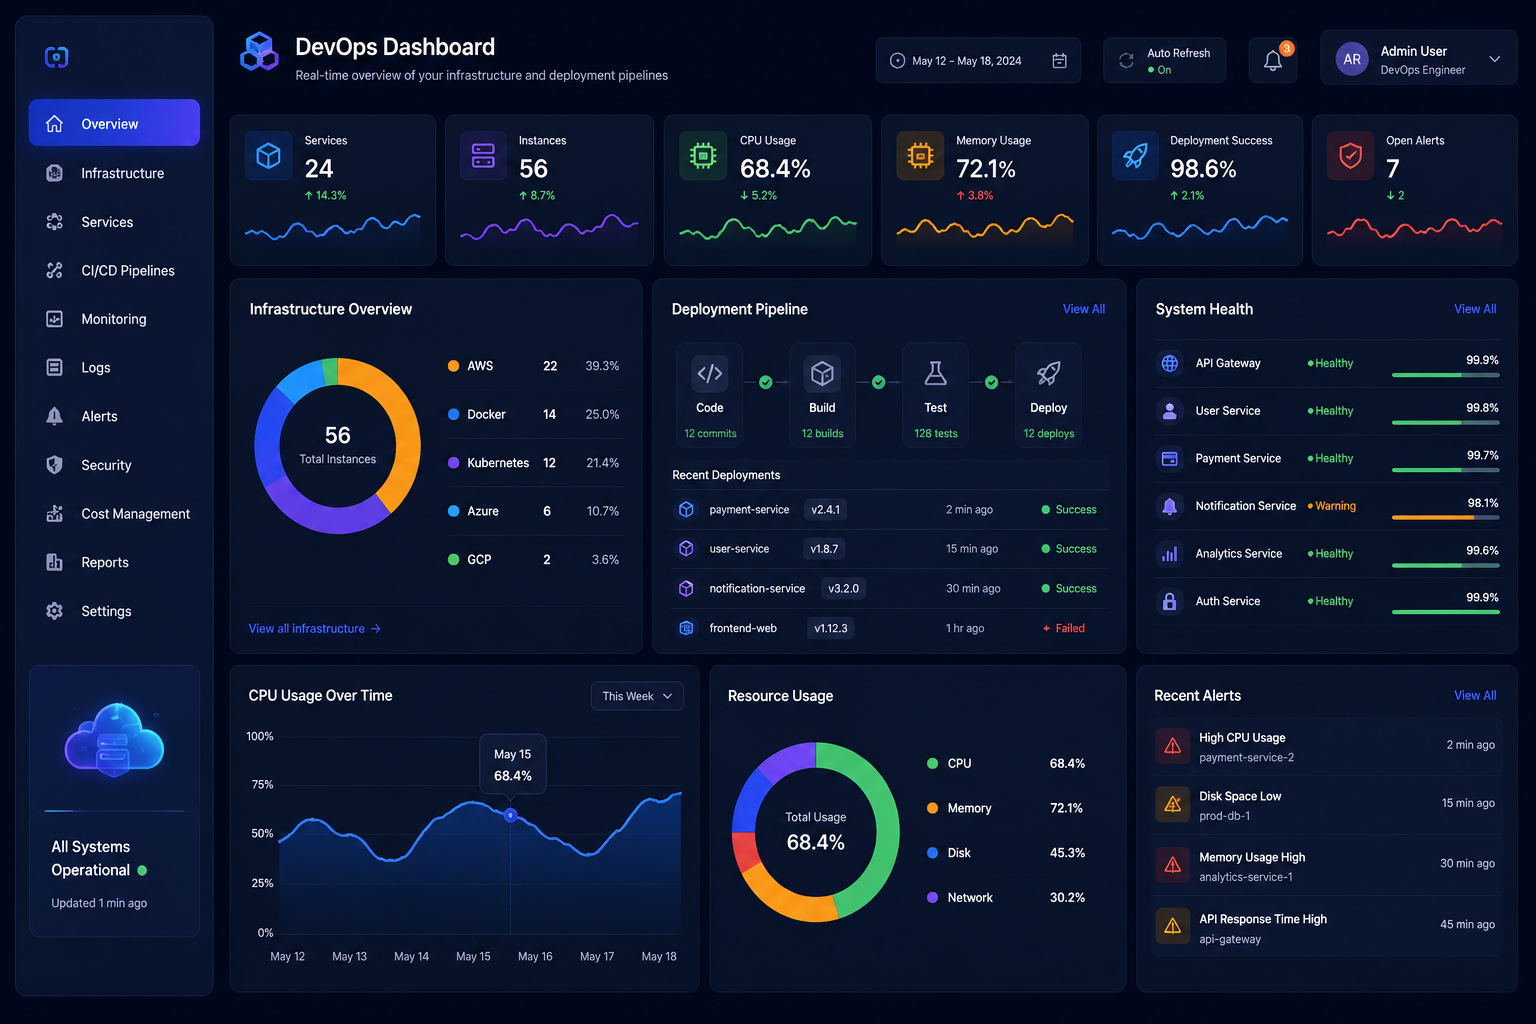Click the Auth Service health progress bar
The image size is (1536, 1024).
point(1445,612)
